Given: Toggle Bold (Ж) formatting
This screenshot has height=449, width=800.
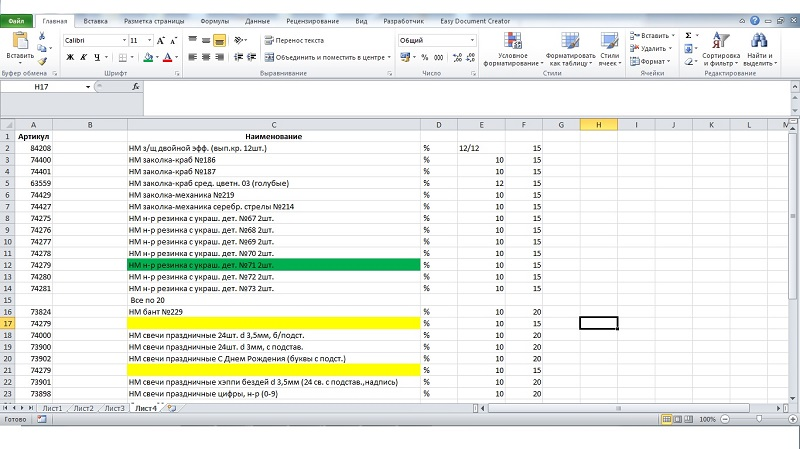Looking at the screenshot, I should click(70, 58).
